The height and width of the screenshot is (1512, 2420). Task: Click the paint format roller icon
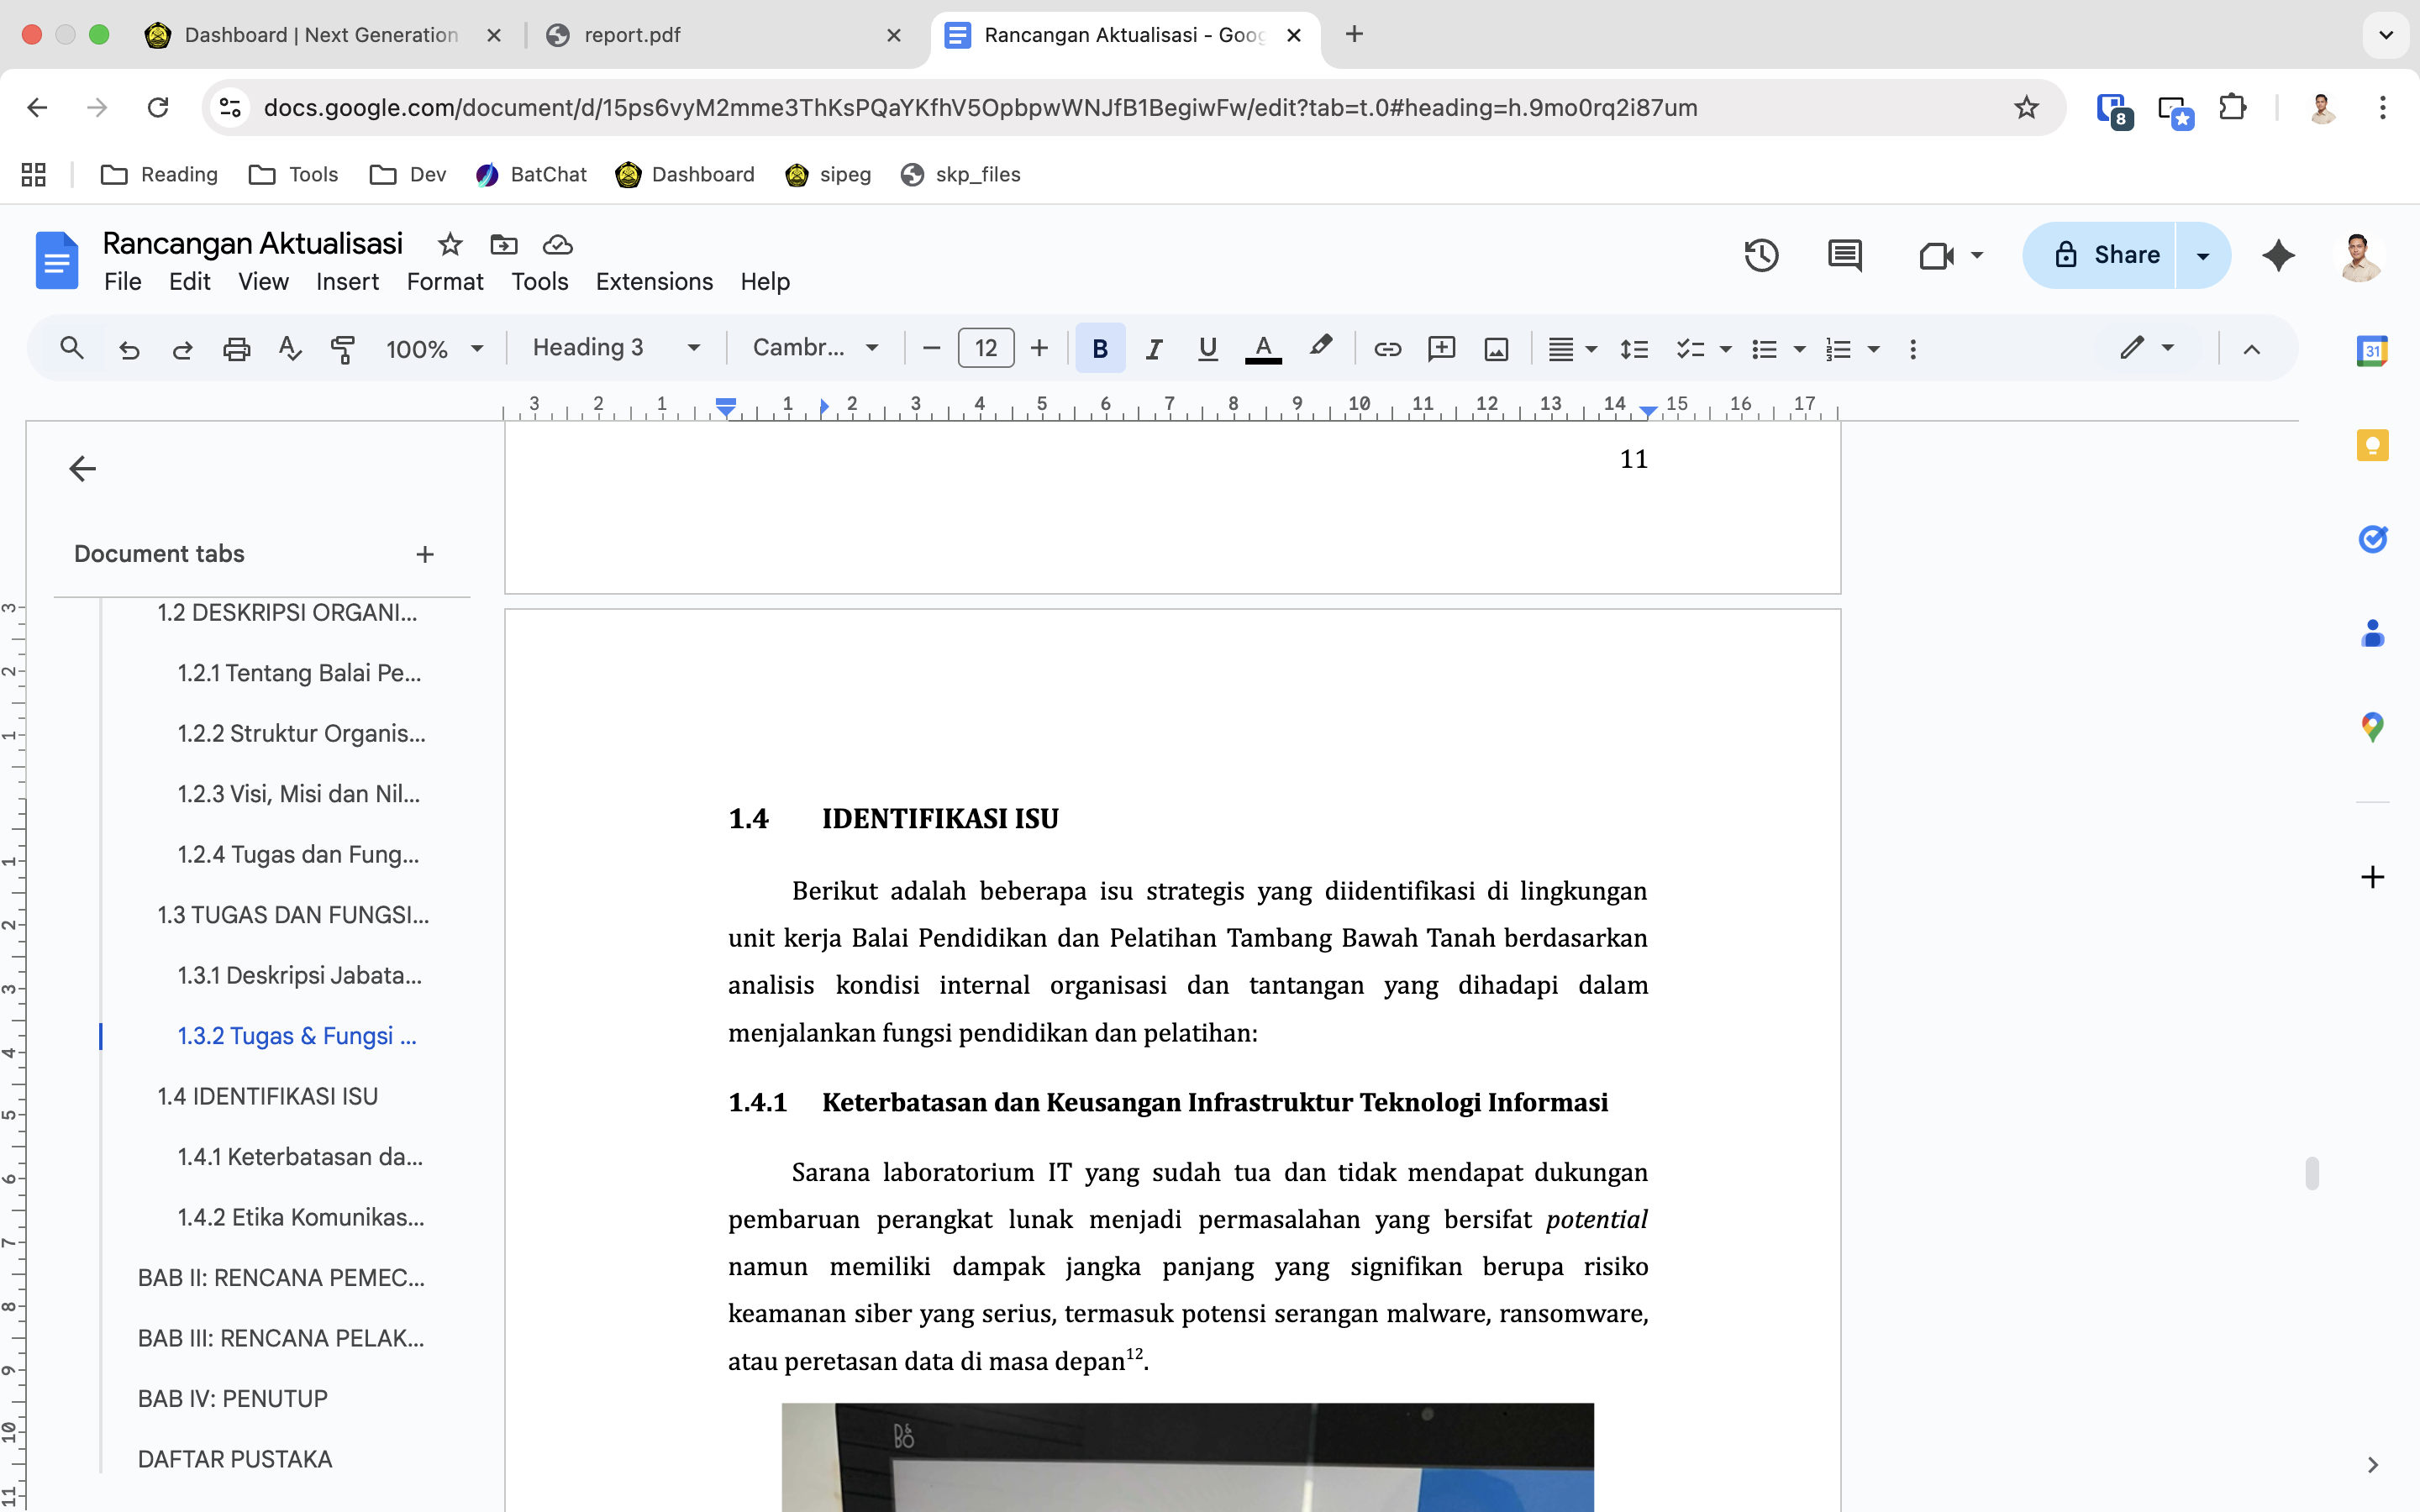coord(343,348)
